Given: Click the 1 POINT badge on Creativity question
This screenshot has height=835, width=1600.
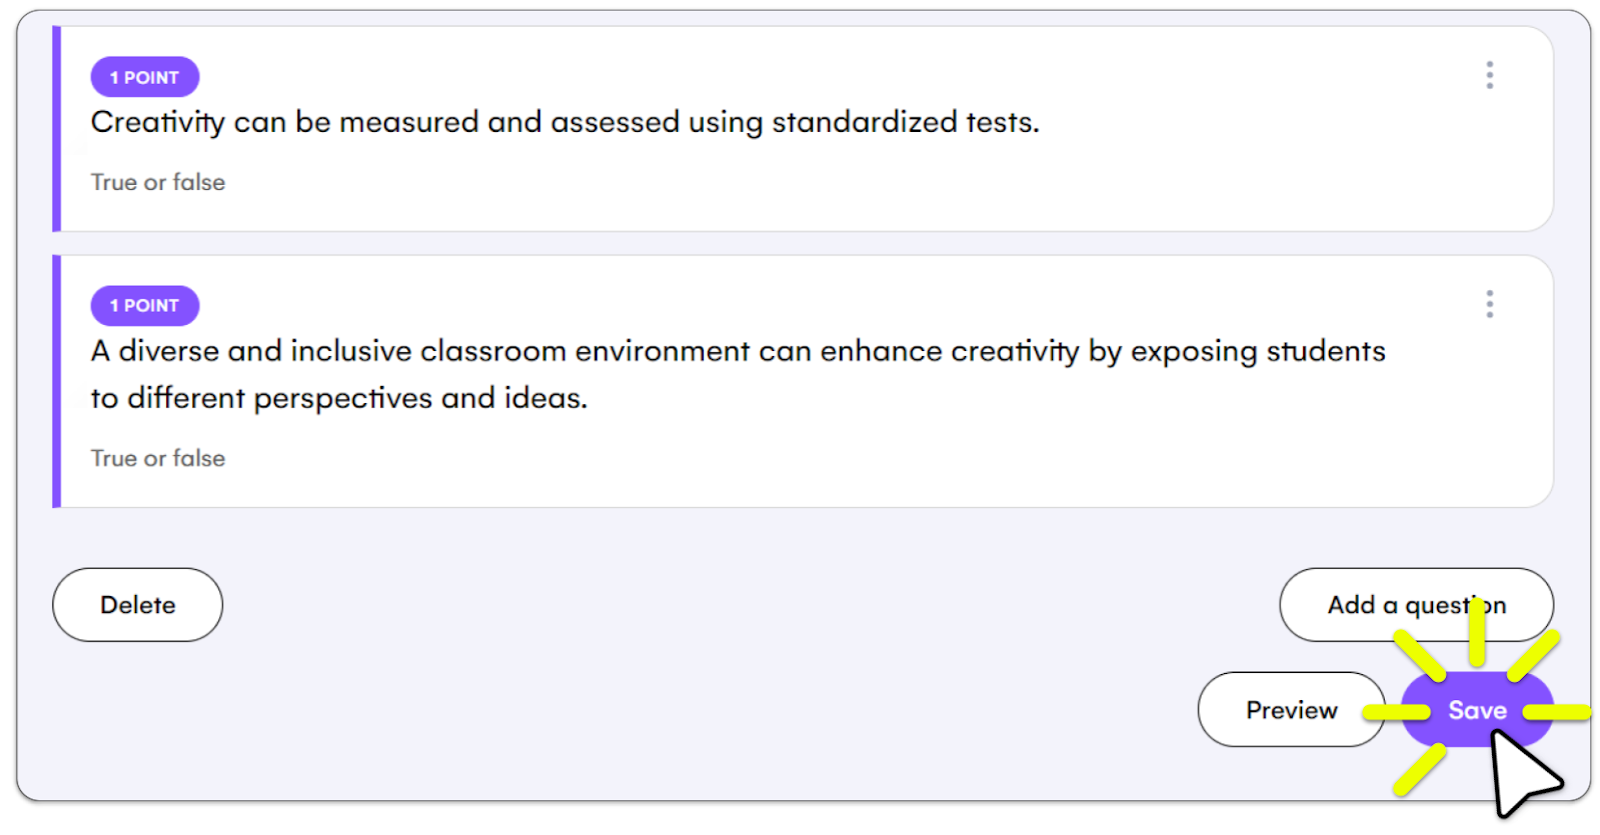Looking at the screenshot, I should point(145,77).
